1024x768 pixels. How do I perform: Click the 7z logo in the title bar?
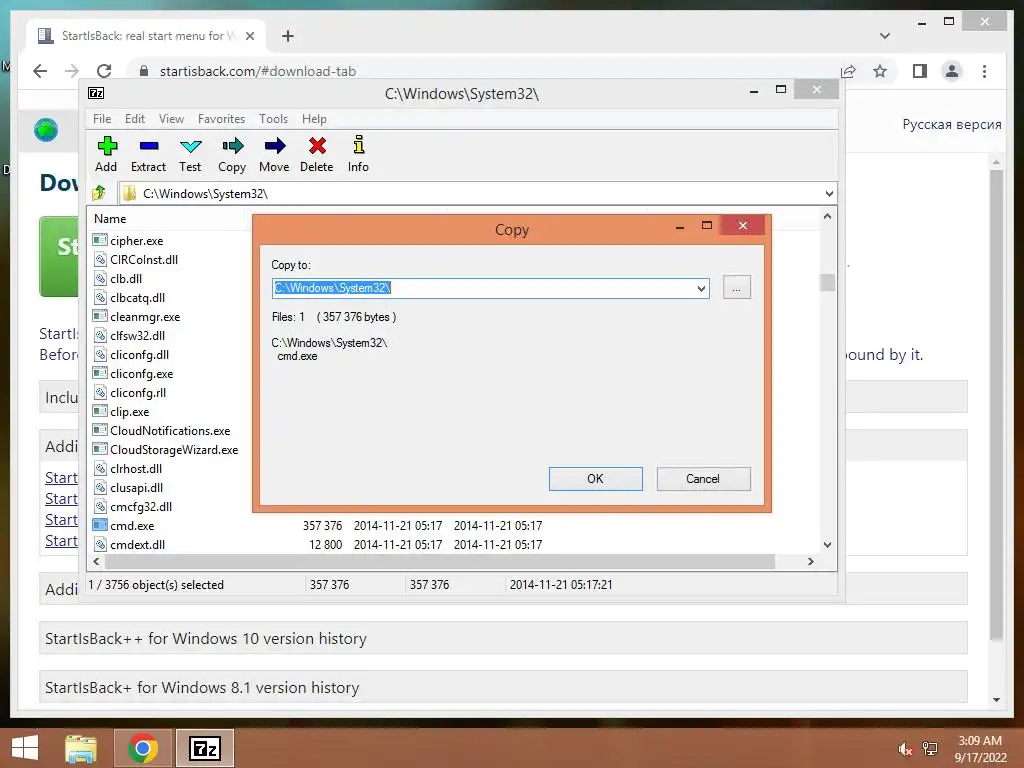pyautogui.click(x=96, y=93)
